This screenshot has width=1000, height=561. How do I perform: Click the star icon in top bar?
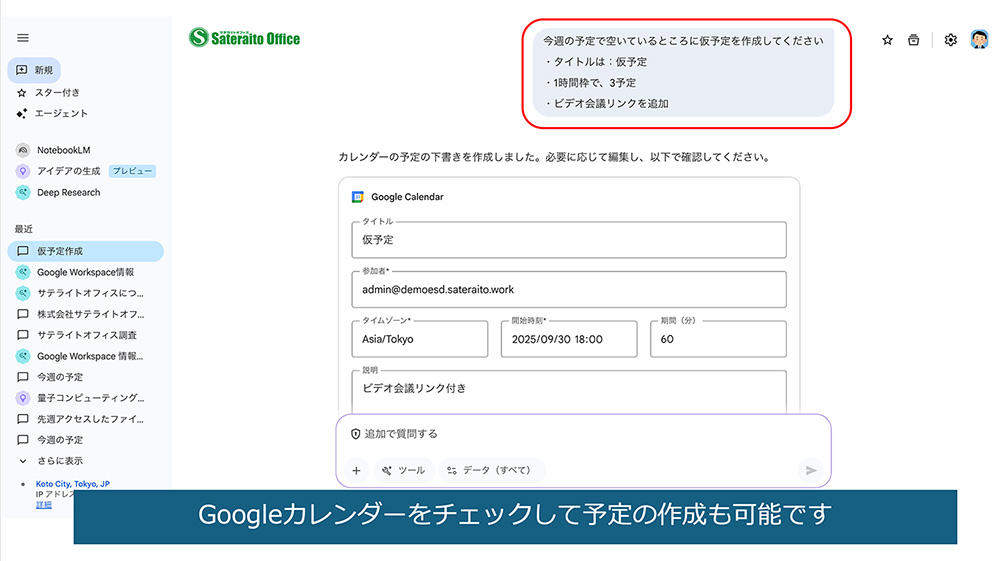(x=887, y=40)
